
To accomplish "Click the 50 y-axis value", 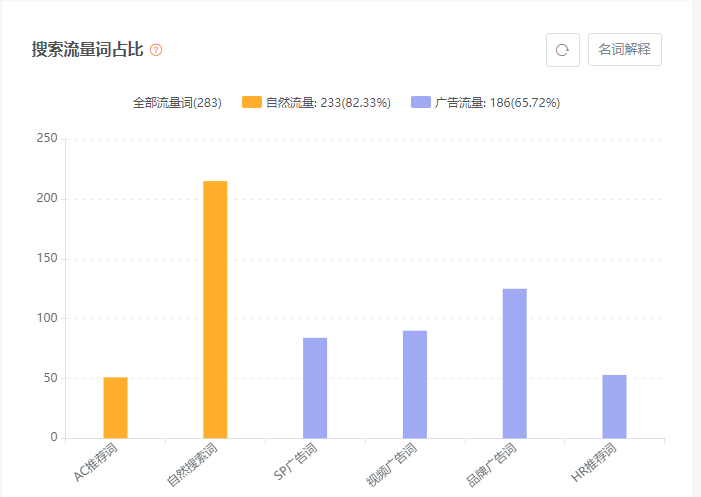I will coord(51,378).
